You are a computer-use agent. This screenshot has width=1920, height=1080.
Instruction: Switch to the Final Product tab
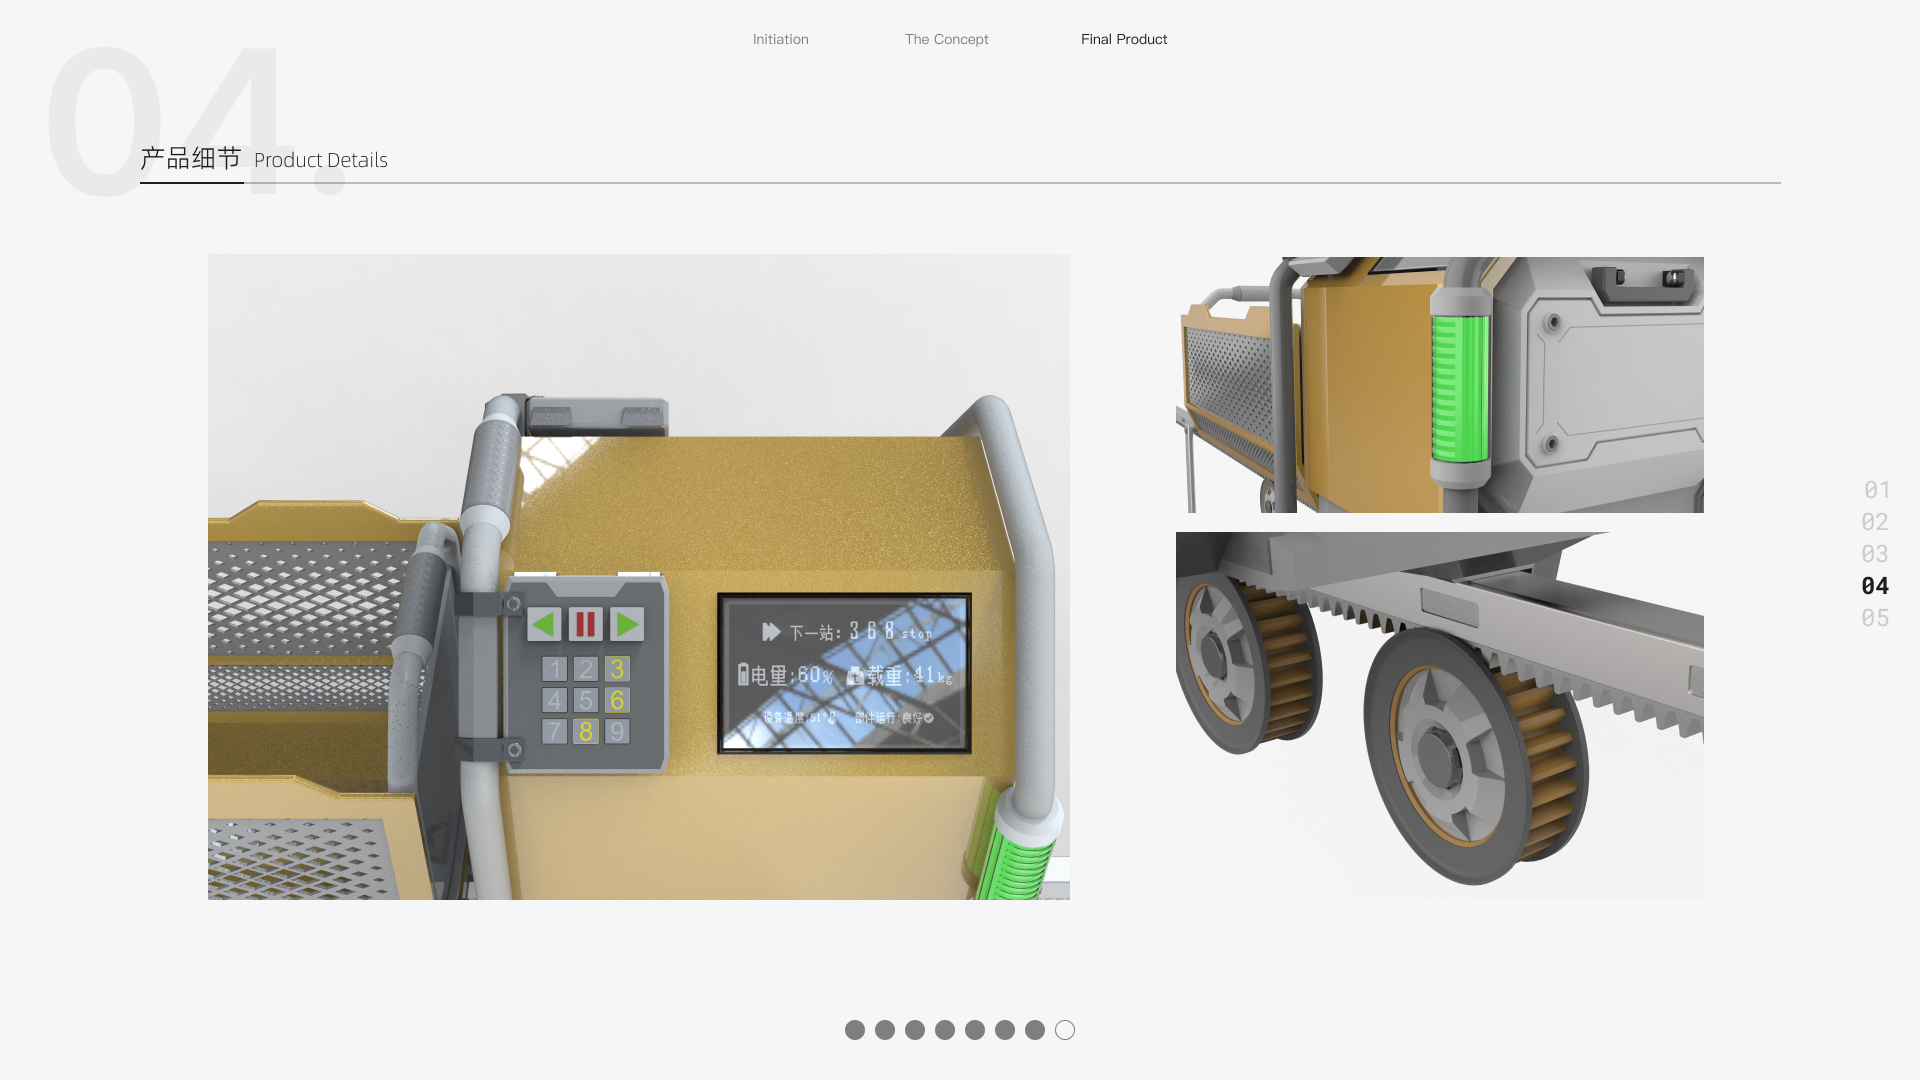(1123, 39)
